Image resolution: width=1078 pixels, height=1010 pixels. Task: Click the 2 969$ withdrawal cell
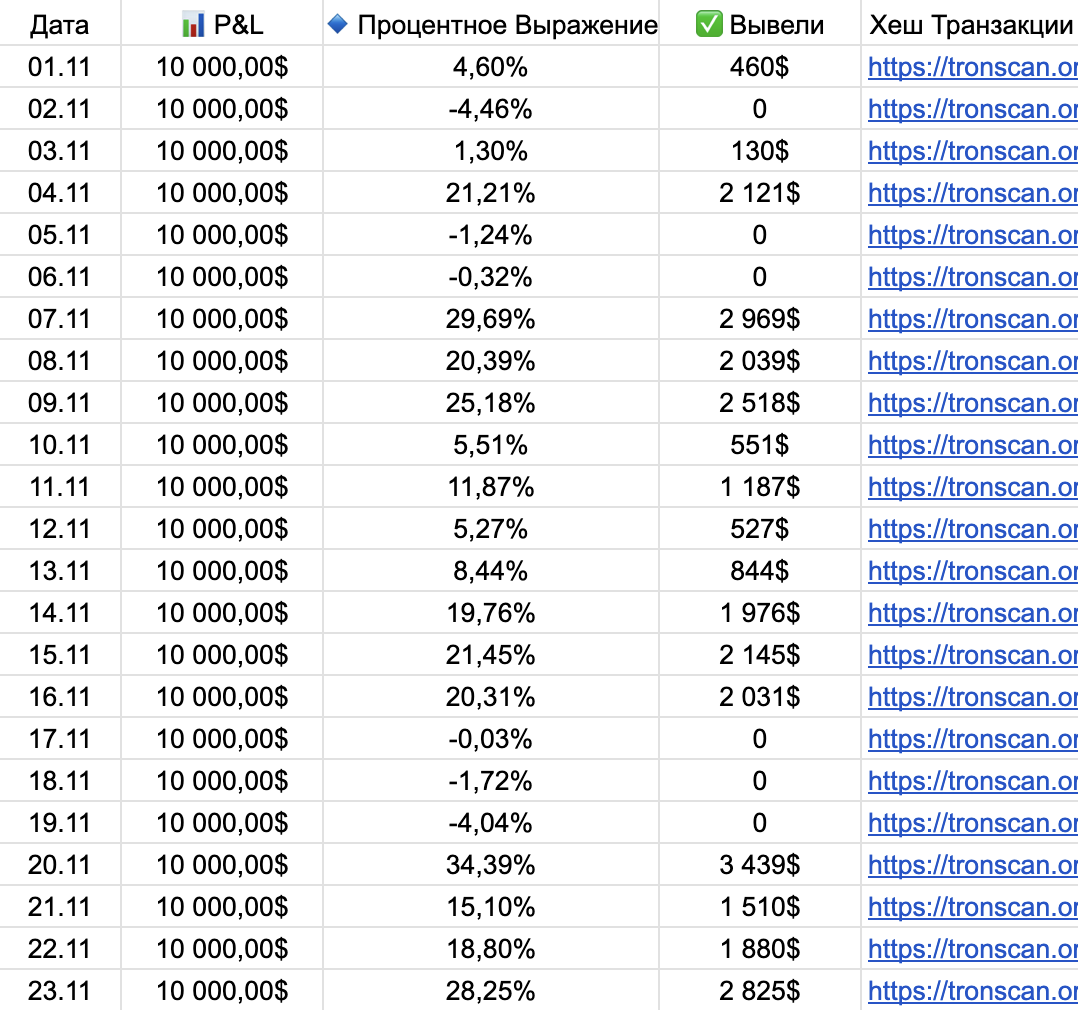759,319
